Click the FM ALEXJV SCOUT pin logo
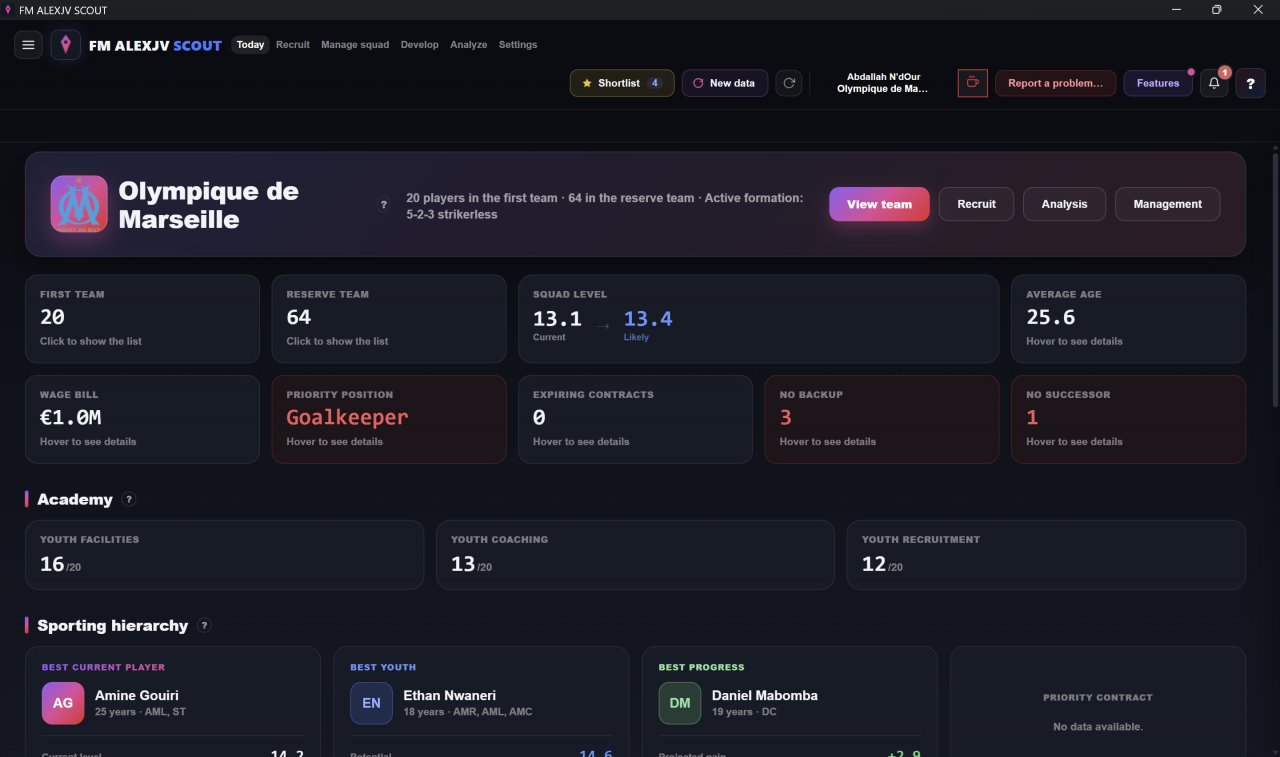This screenshot has height=757, width=1280. [66, 45]
